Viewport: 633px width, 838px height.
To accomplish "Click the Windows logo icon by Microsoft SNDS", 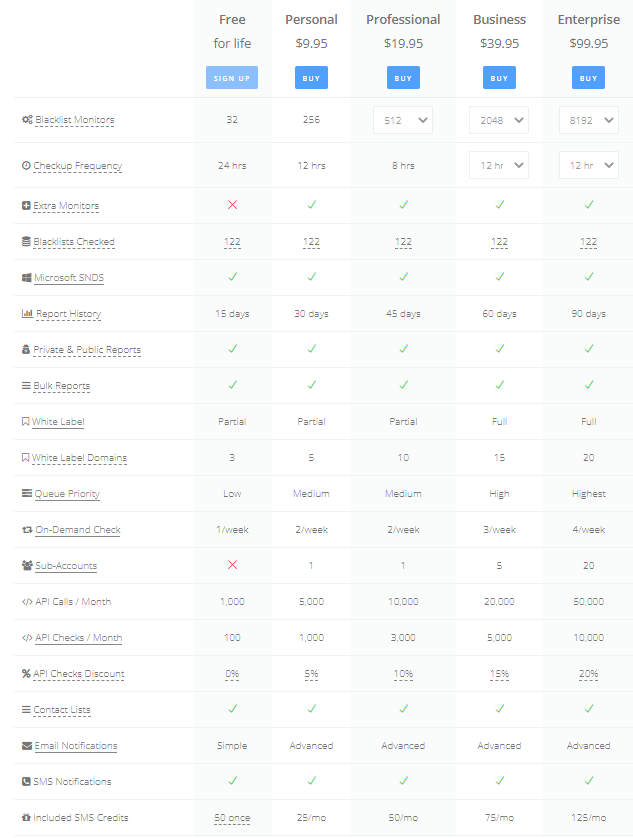I will (26, 278).
